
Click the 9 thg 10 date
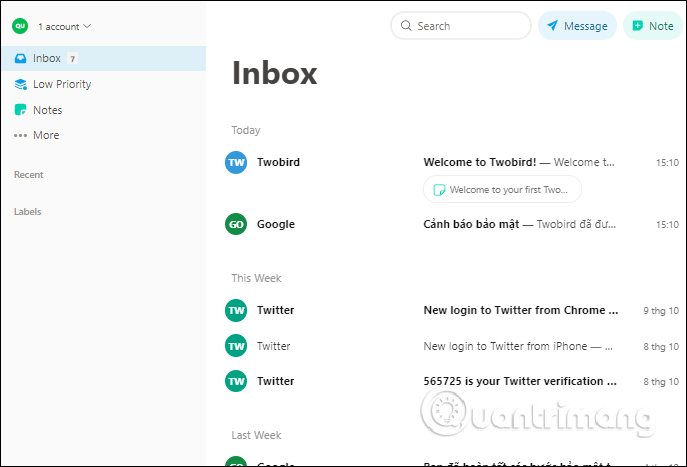(x=661, y=311)
